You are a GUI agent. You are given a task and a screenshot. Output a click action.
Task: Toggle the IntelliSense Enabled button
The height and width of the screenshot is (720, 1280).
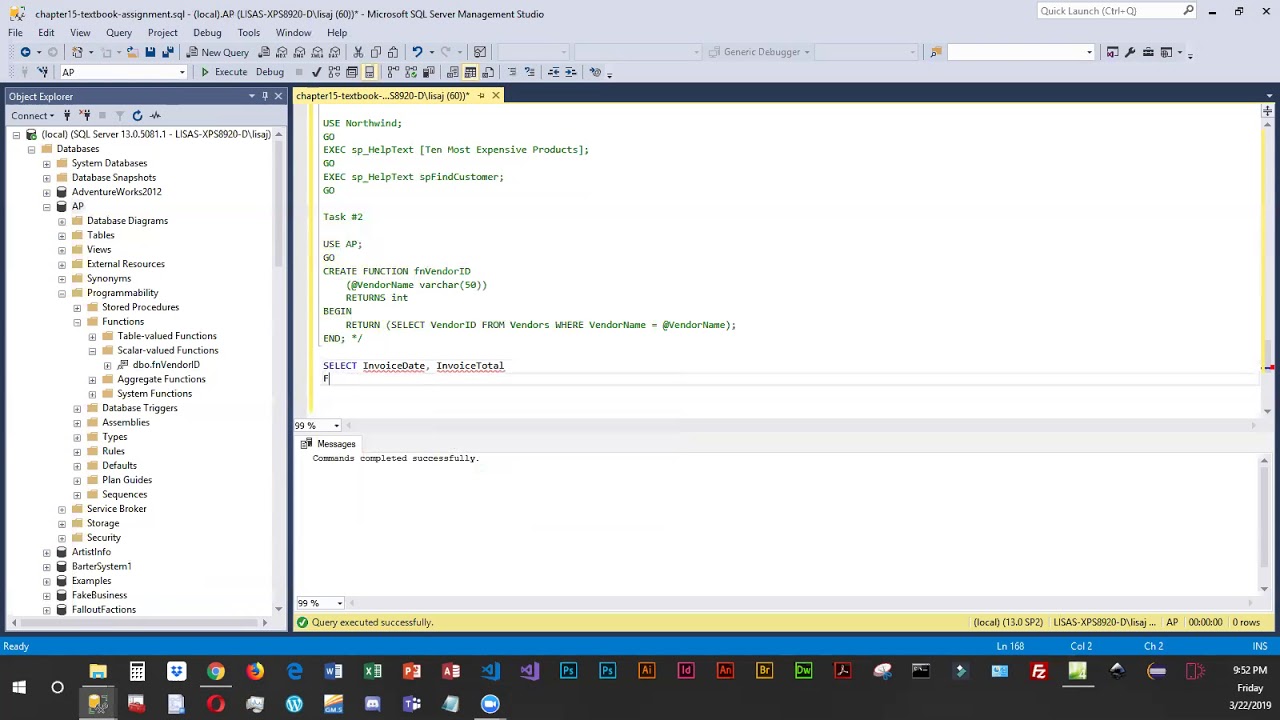coord(369,72)
